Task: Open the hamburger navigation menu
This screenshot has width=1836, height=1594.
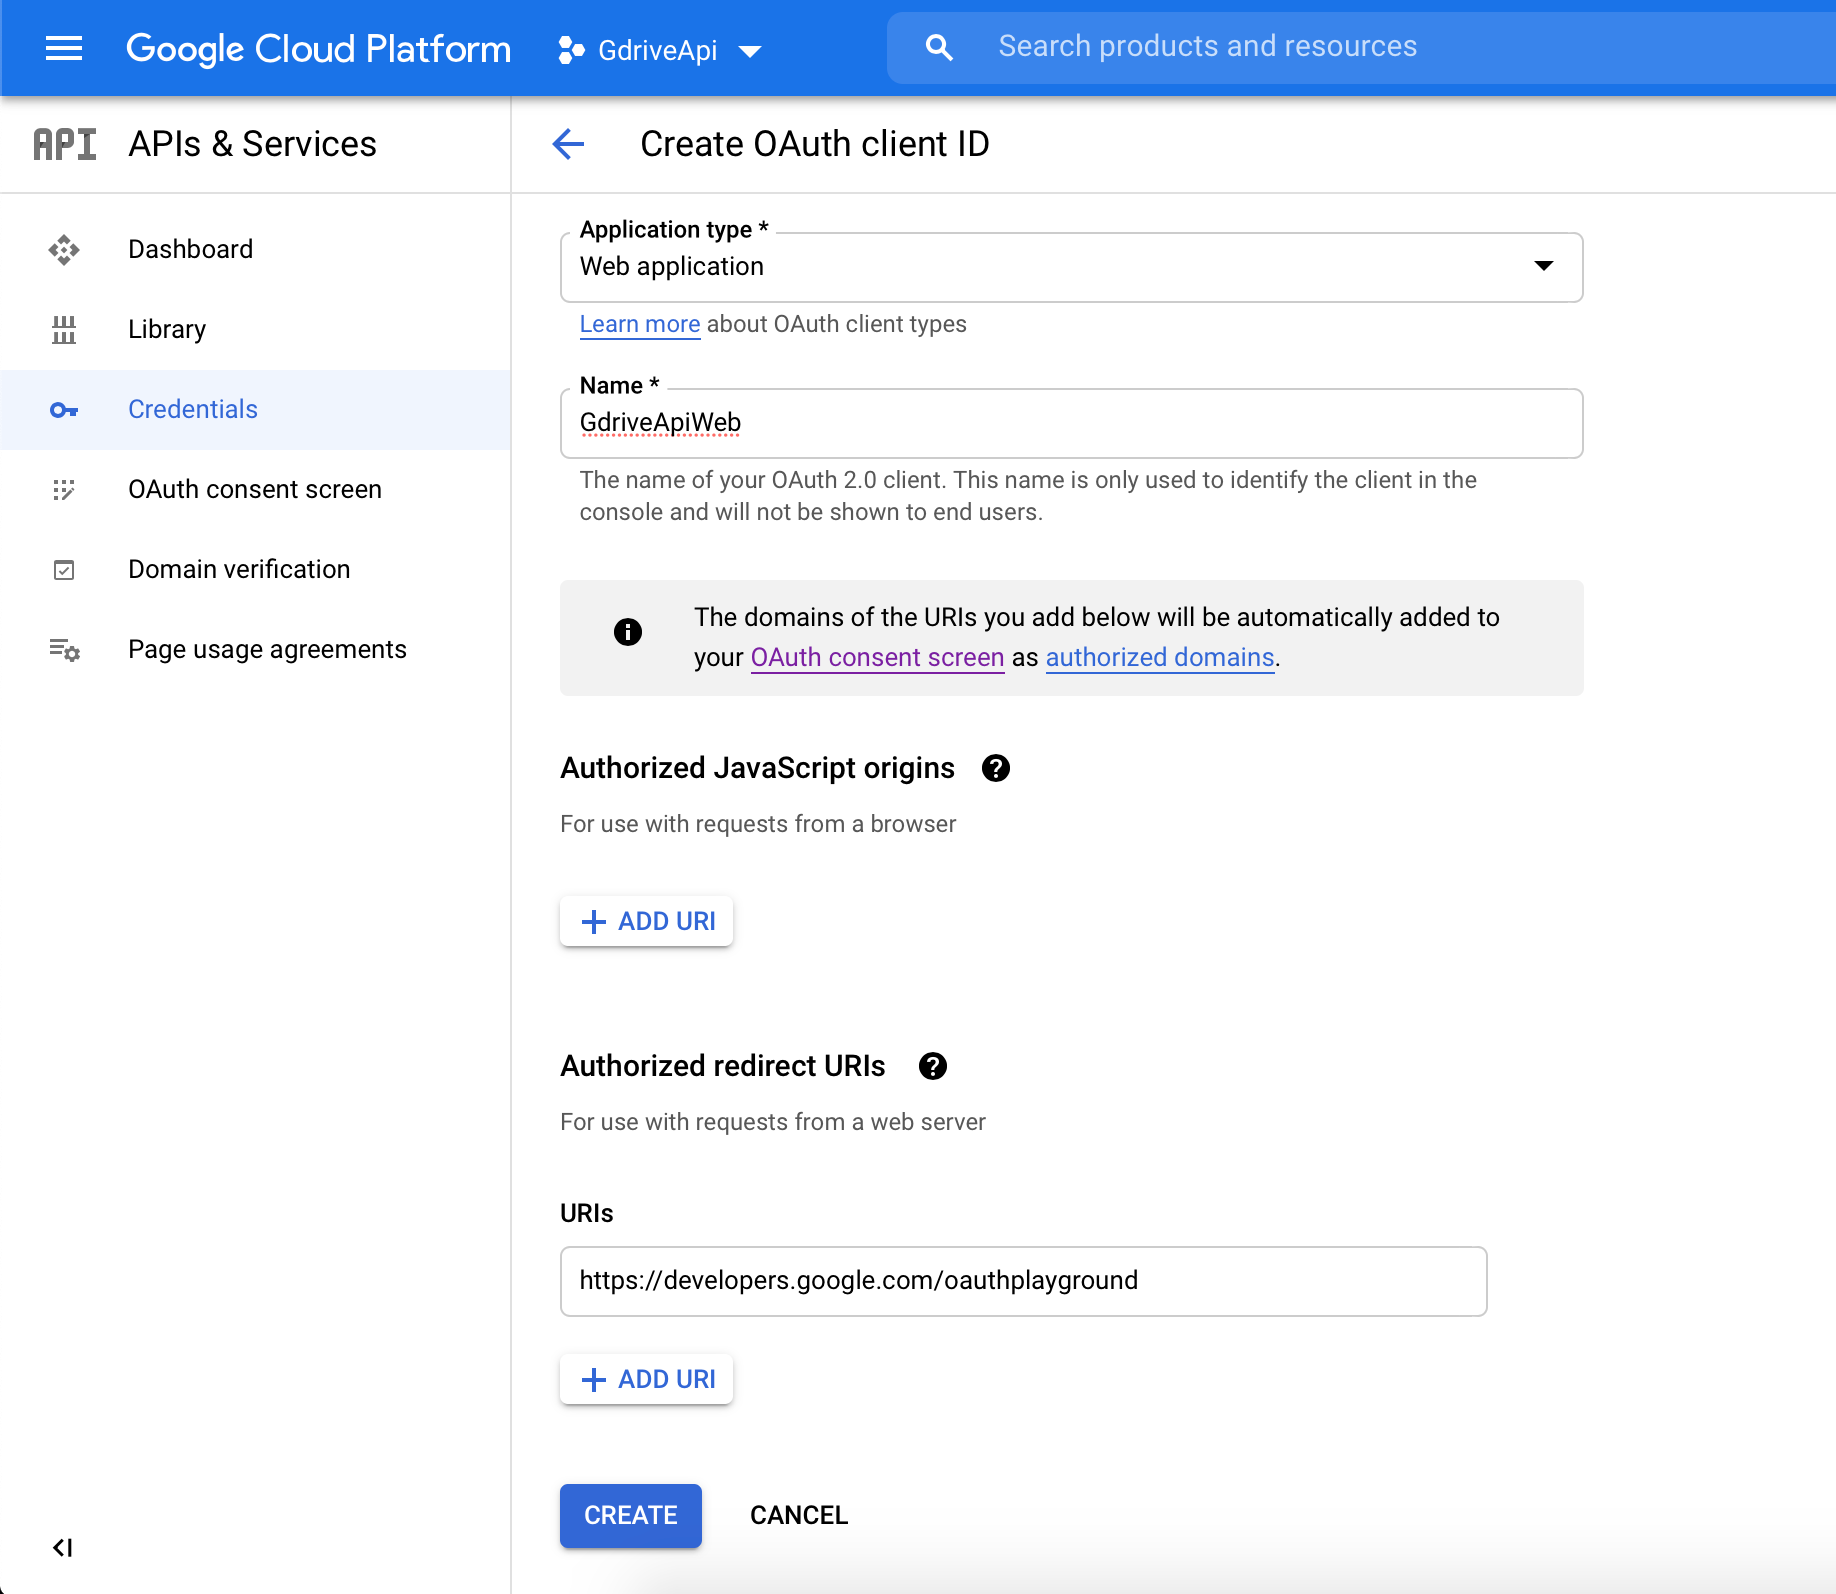Action: point(64,48)
